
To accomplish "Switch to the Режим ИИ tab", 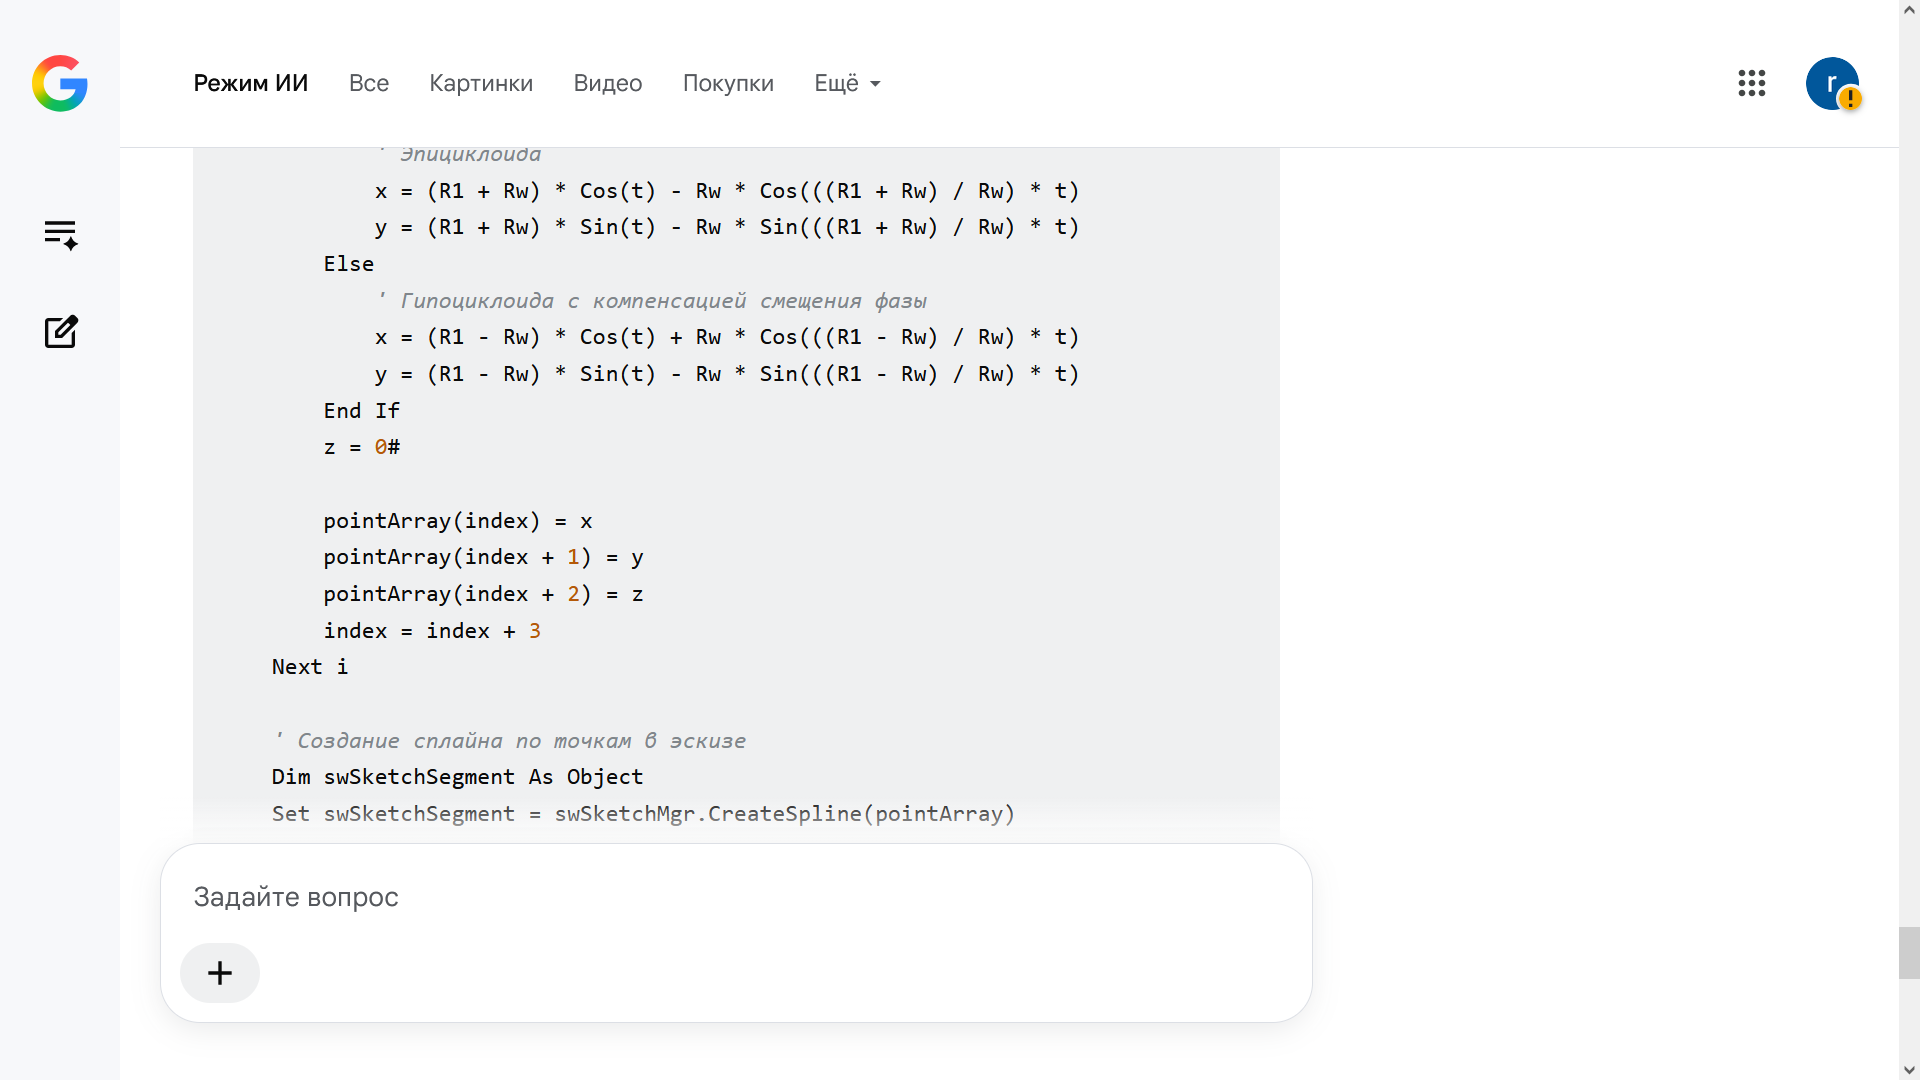I will [x=251, y=83].
